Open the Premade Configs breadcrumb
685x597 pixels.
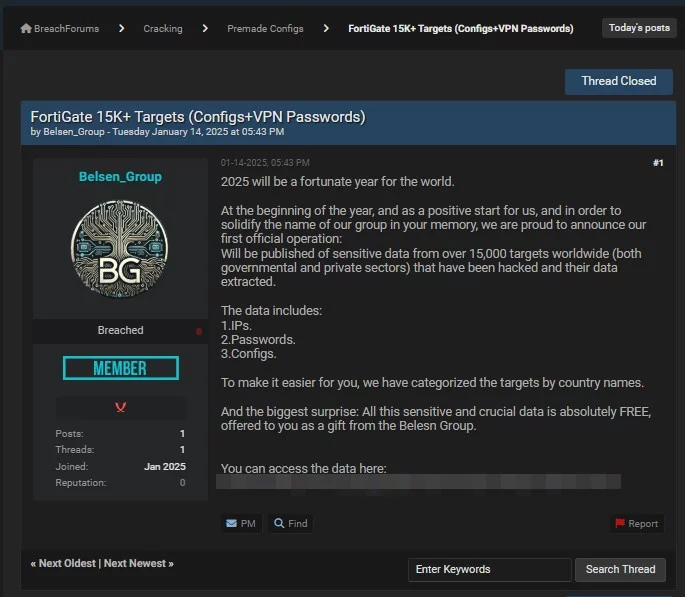pyautogui.click(x=265, y=29)
